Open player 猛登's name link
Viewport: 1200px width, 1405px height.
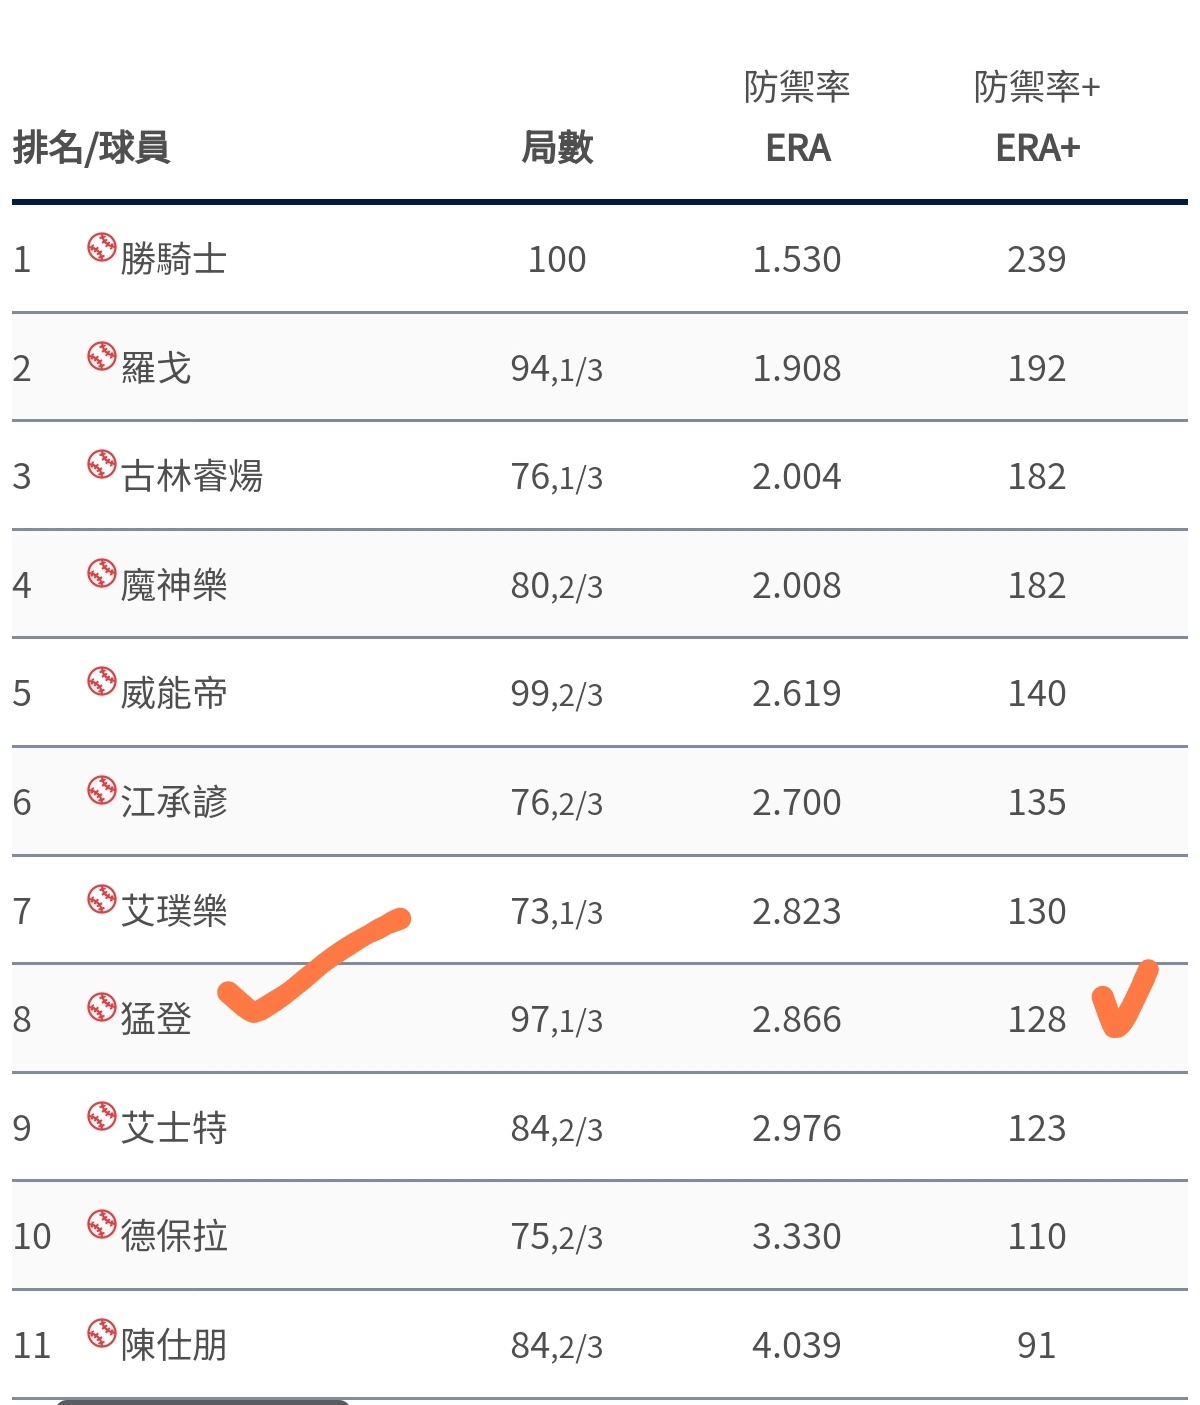[x=156, y=1019]
